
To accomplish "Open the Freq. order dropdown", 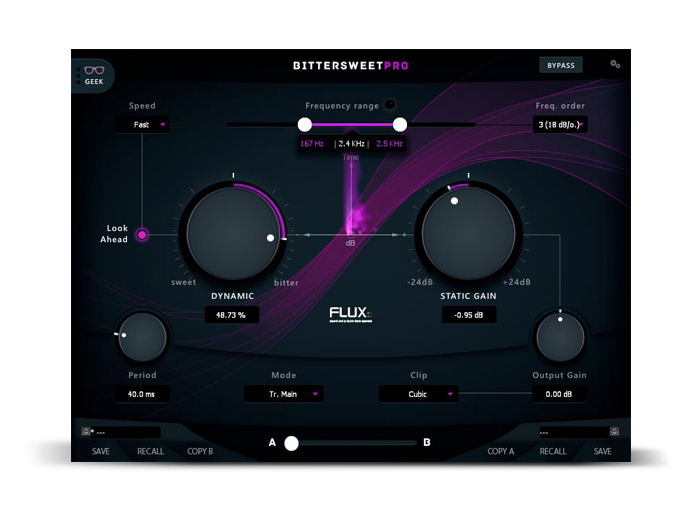I will [x=560, y=125].
